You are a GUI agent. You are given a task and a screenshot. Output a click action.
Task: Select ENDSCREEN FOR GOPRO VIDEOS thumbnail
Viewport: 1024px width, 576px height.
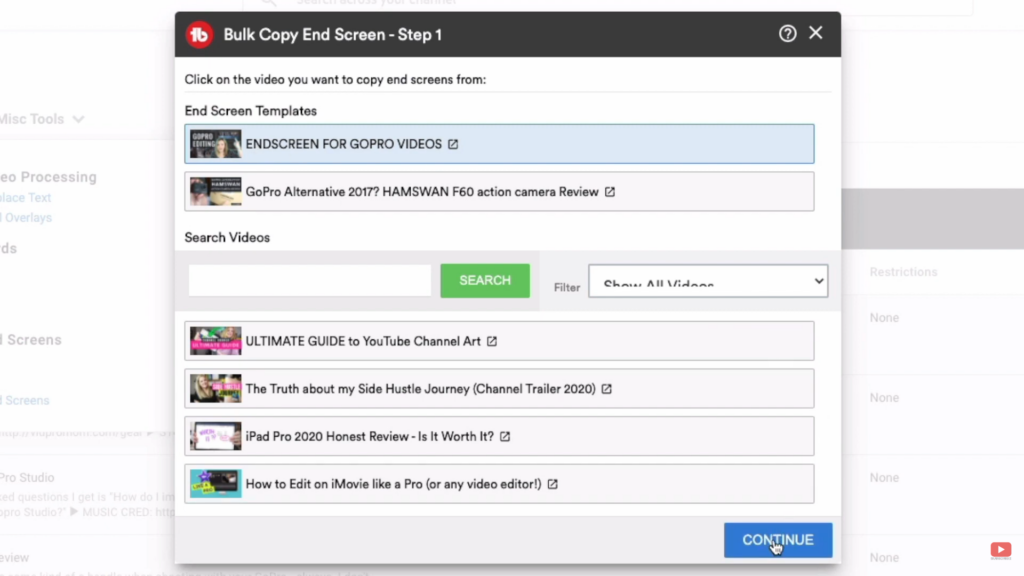216,144
